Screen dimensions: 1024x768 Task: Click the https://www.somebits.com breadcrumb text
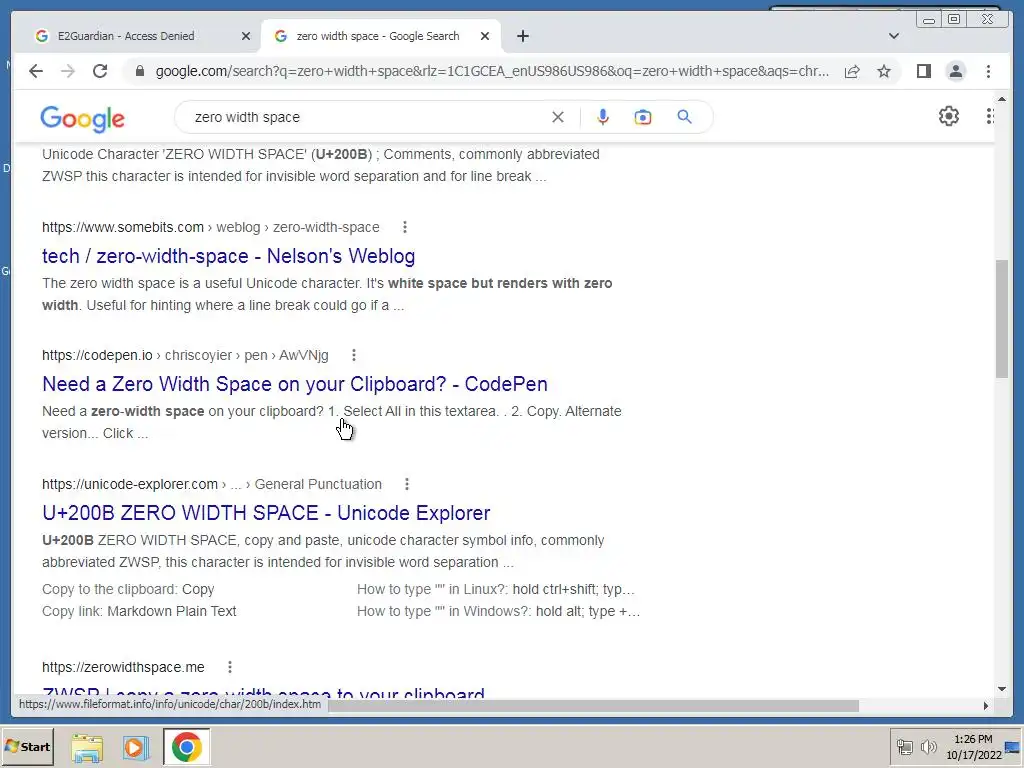[123, 227]
